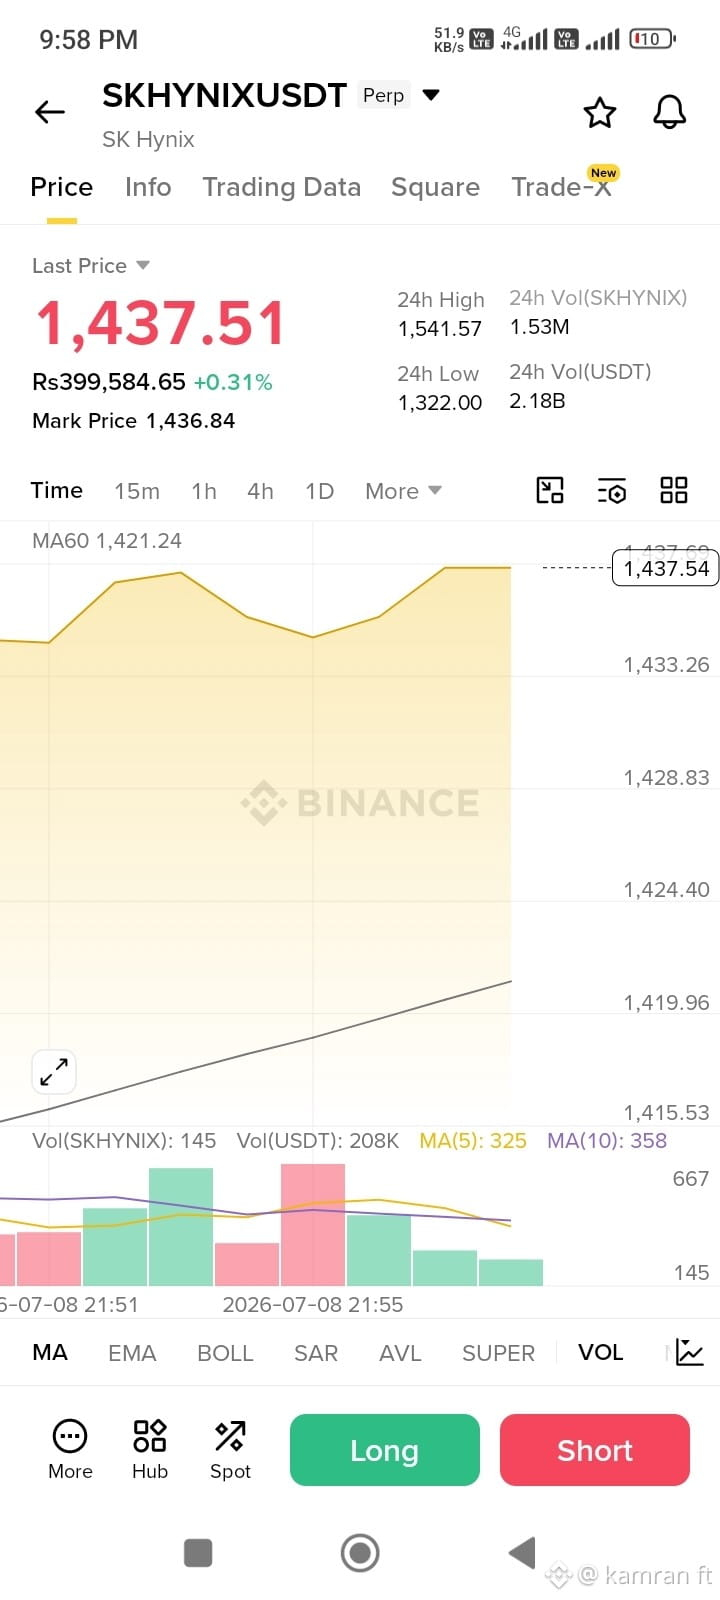
Task: Open chart settings icon
Action: tap(612, 490)
